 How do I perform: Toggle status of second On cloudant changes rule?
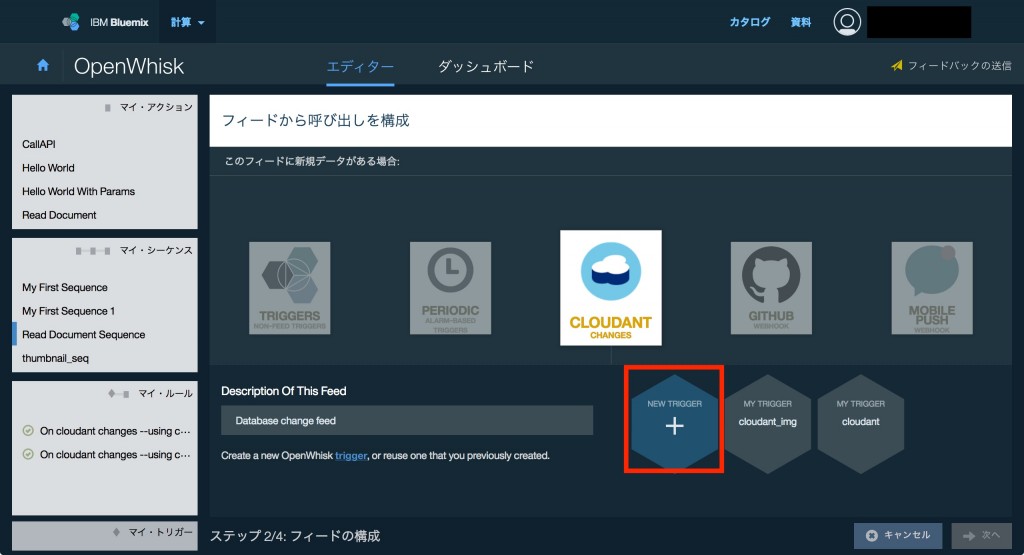coord(28,454)
